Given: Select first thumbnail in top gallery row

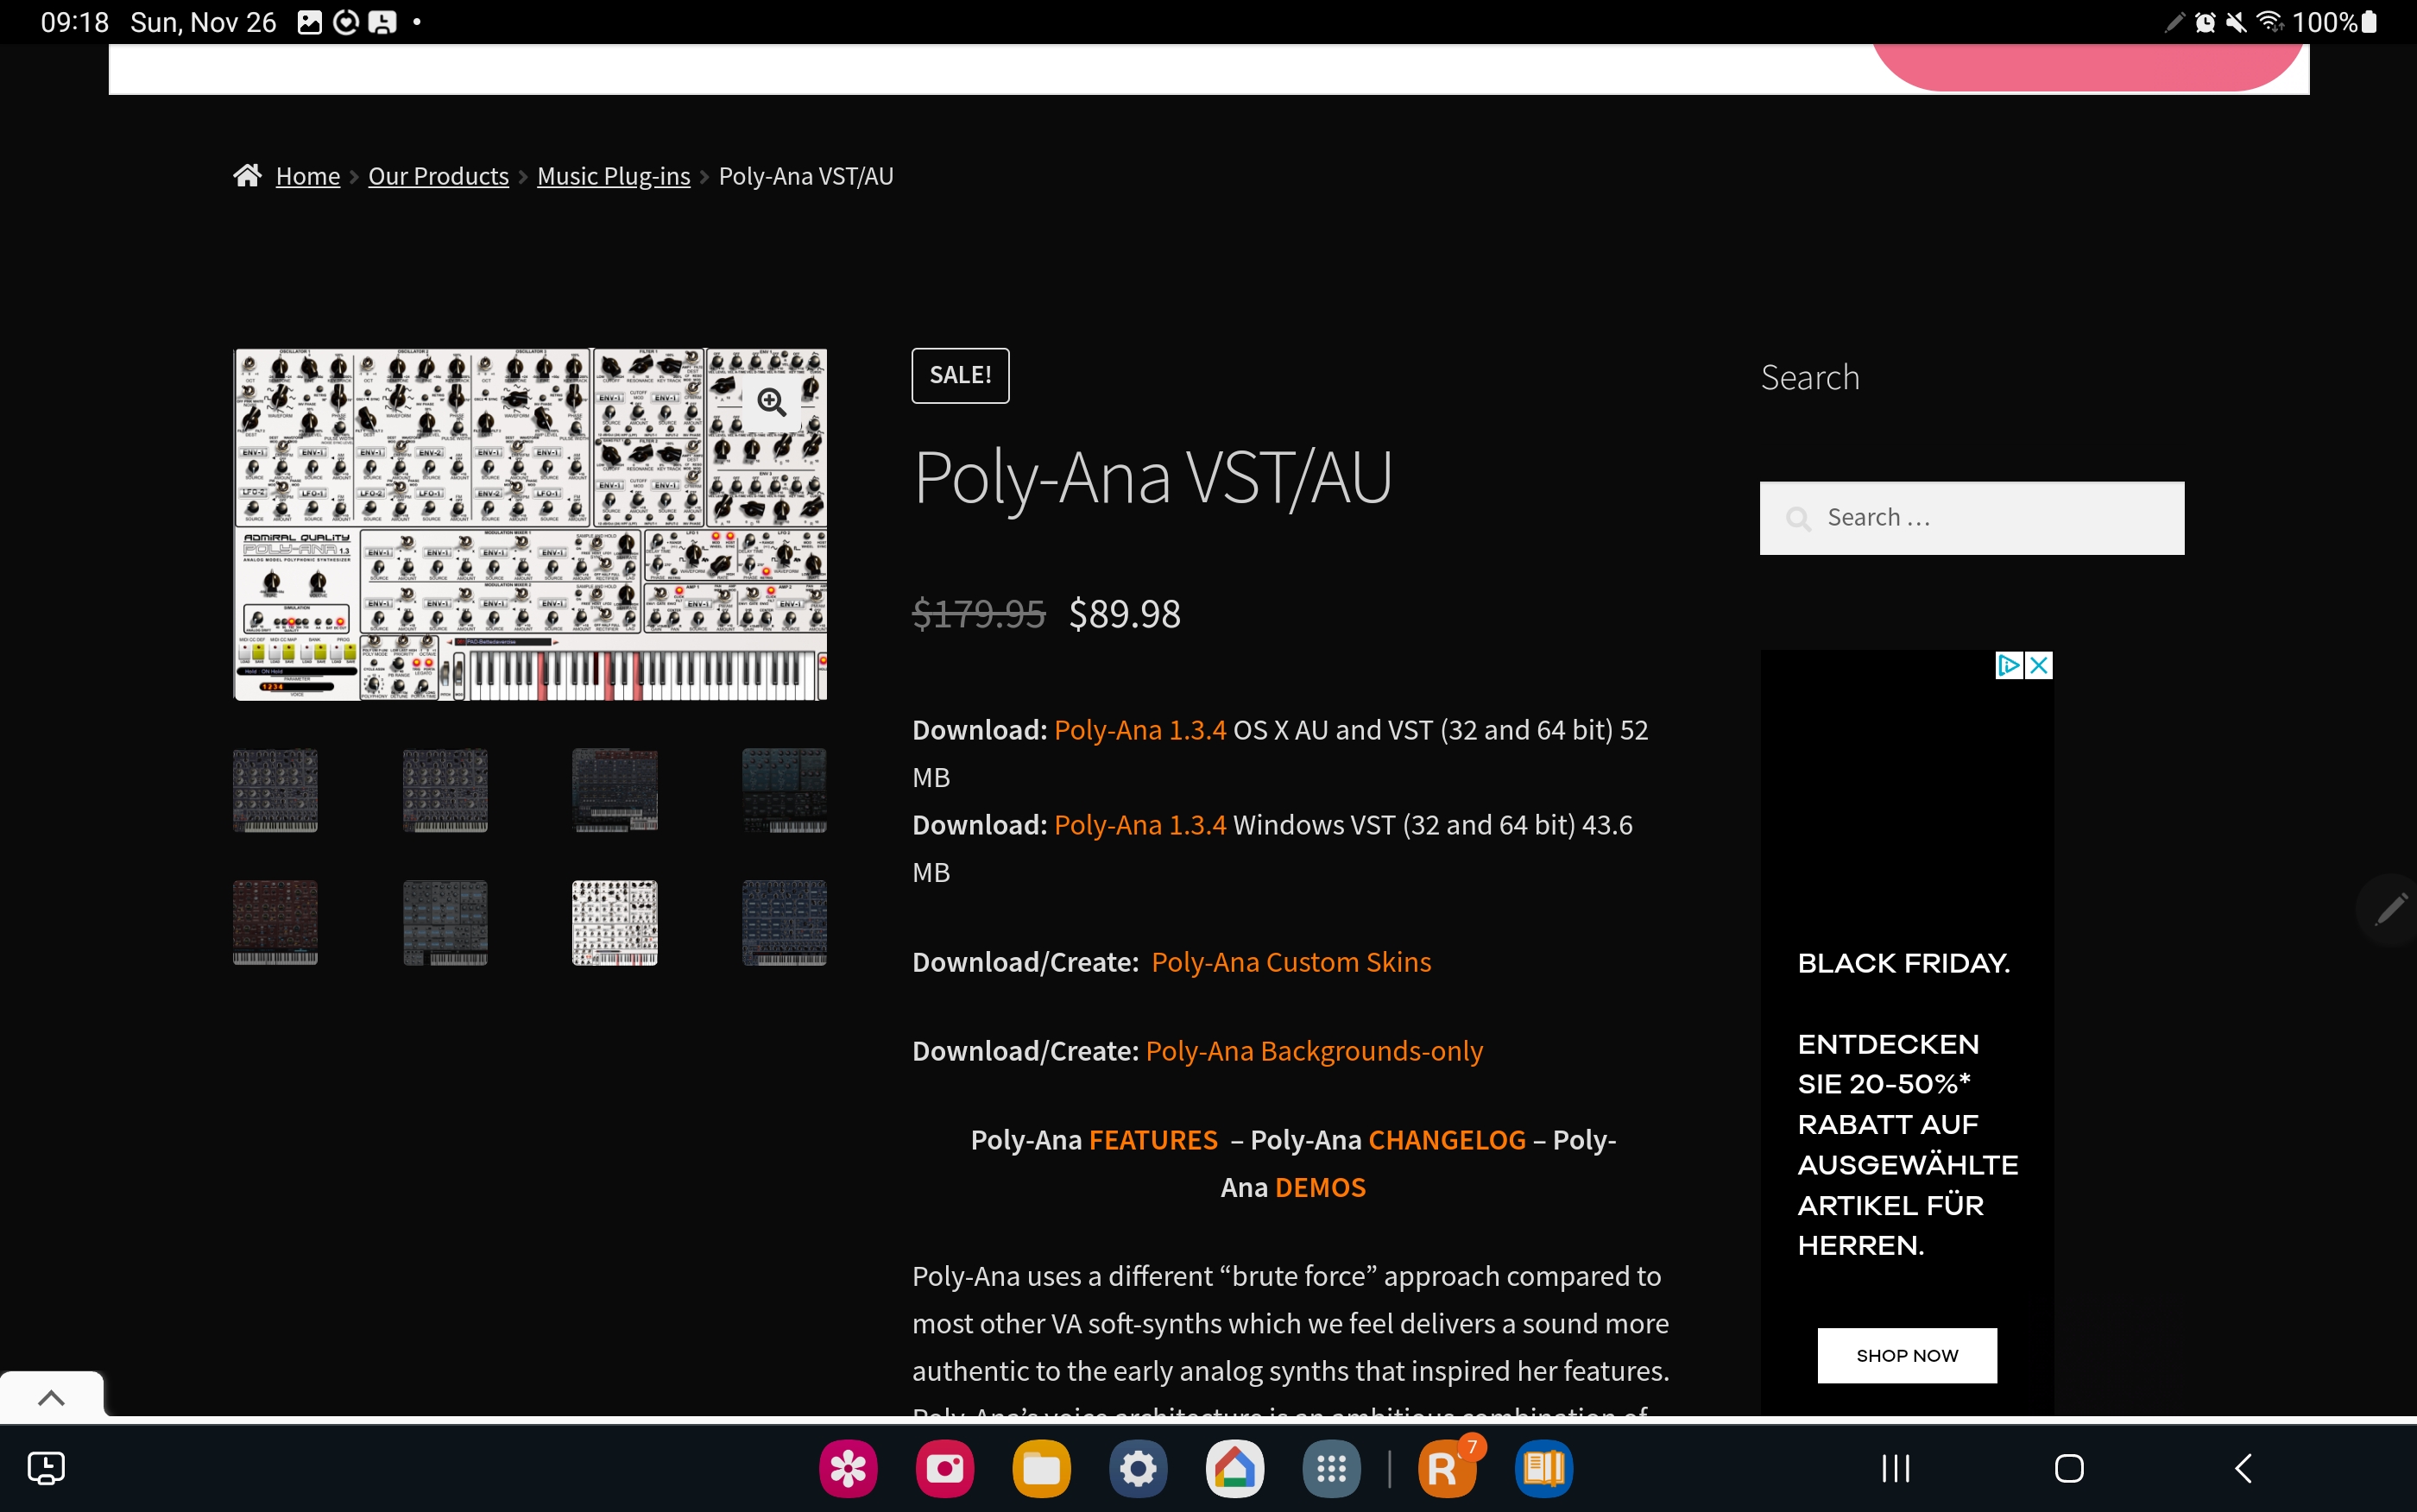Looking at the screenshot, I should coord(275,790).
